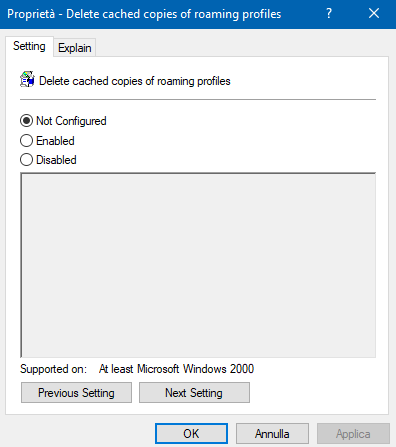Click the Proprietà title bar text
Screen dimensions: 396x447
(144, 14)
